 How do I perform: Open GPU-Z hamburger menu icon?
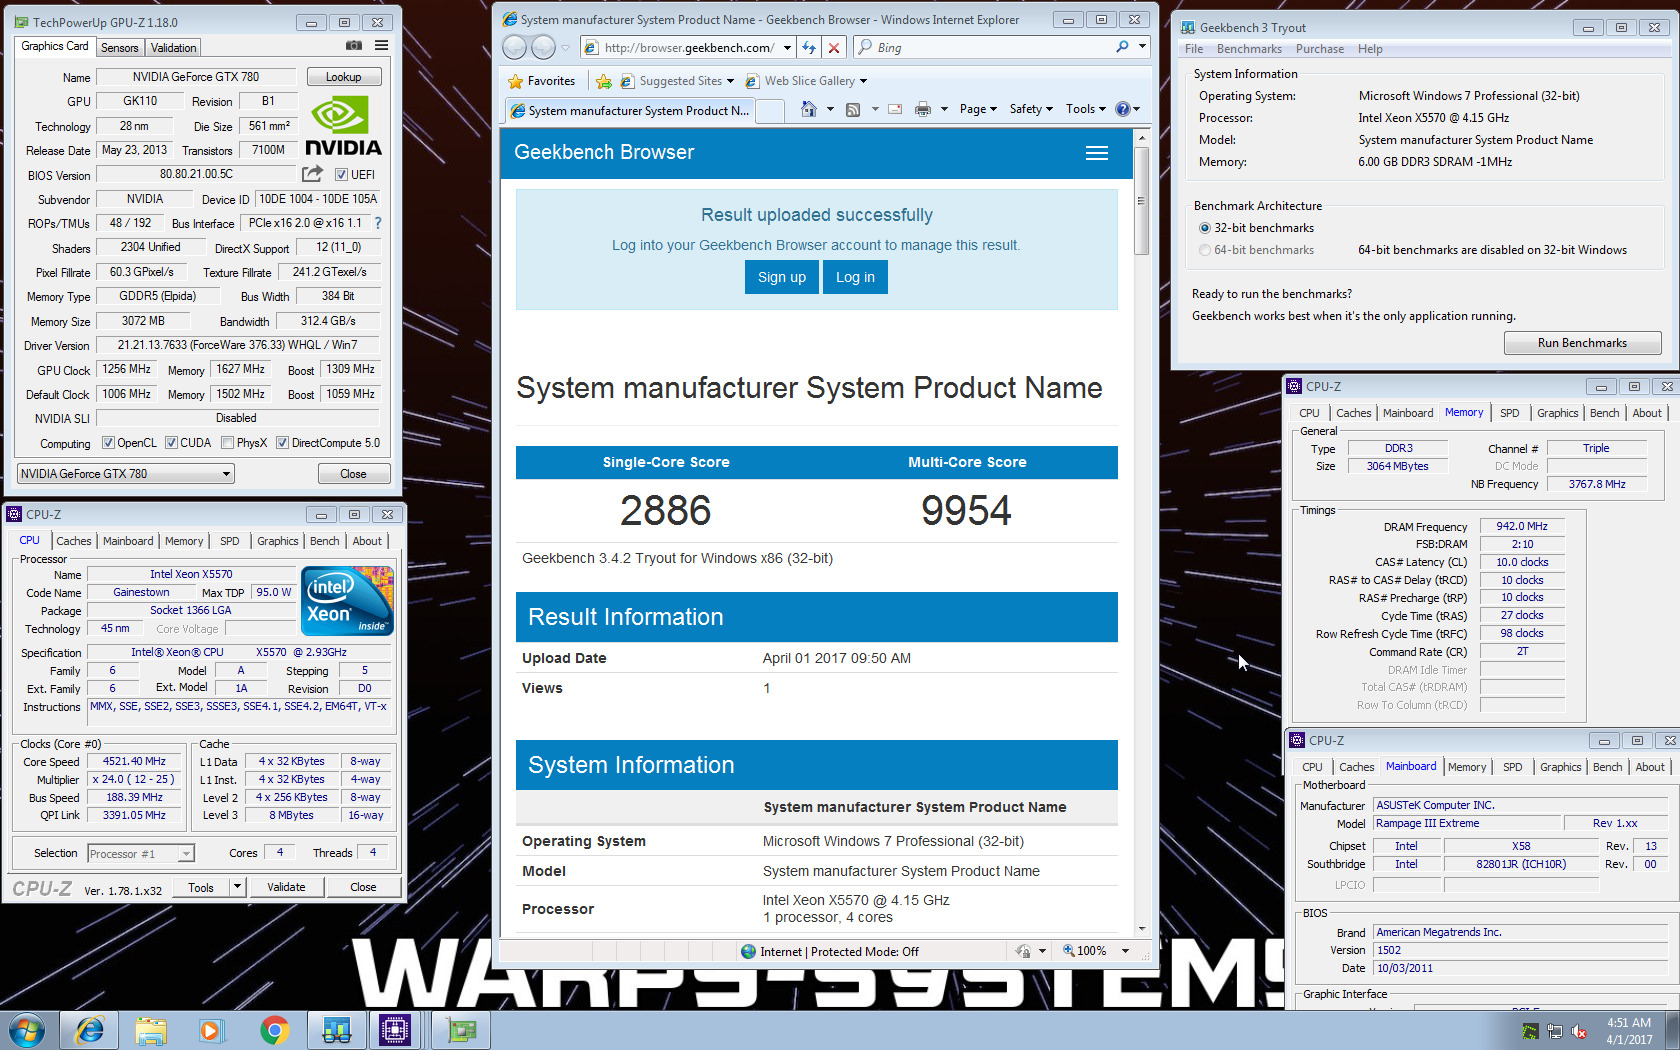pos(381,46)
